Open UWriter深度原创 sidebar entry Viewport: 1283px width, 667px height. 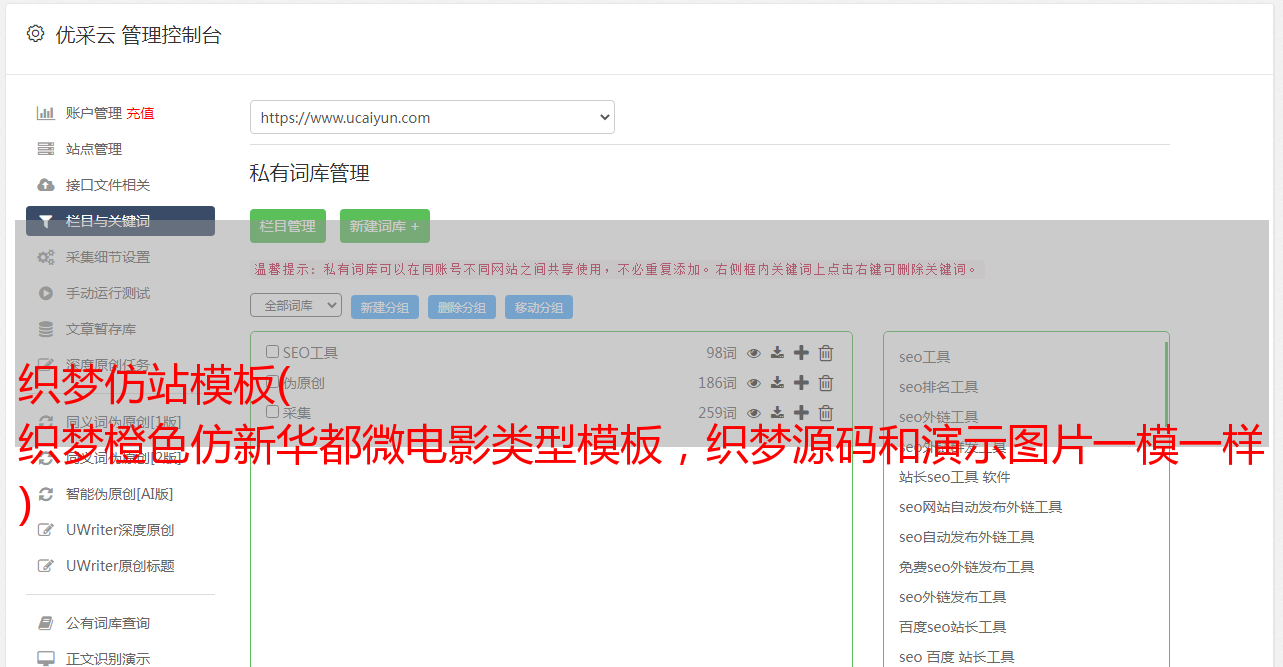(x=120, y=530)
